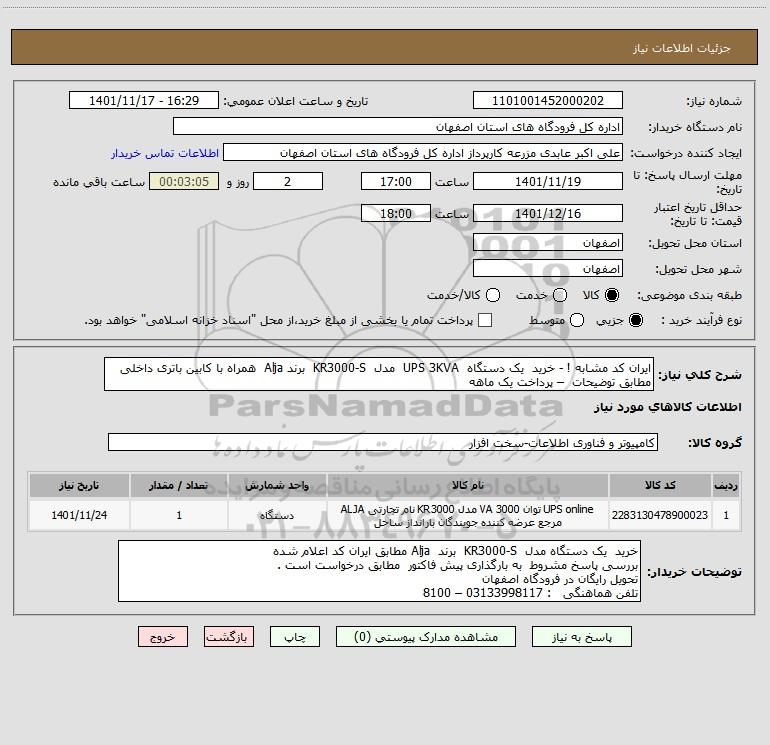Click the deadline time field 17:00
The width and height of the screenshot is (770, 745).
coord(396,181)
